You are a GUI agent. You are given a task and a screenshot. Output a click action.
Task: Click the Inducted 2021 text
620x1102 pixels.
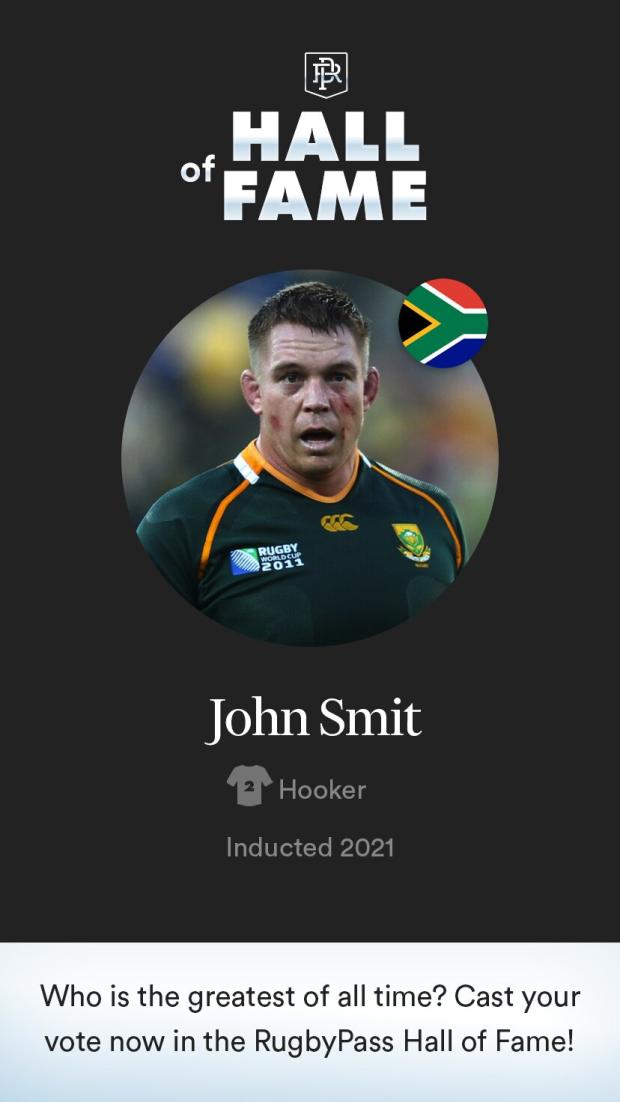(310, 848)
